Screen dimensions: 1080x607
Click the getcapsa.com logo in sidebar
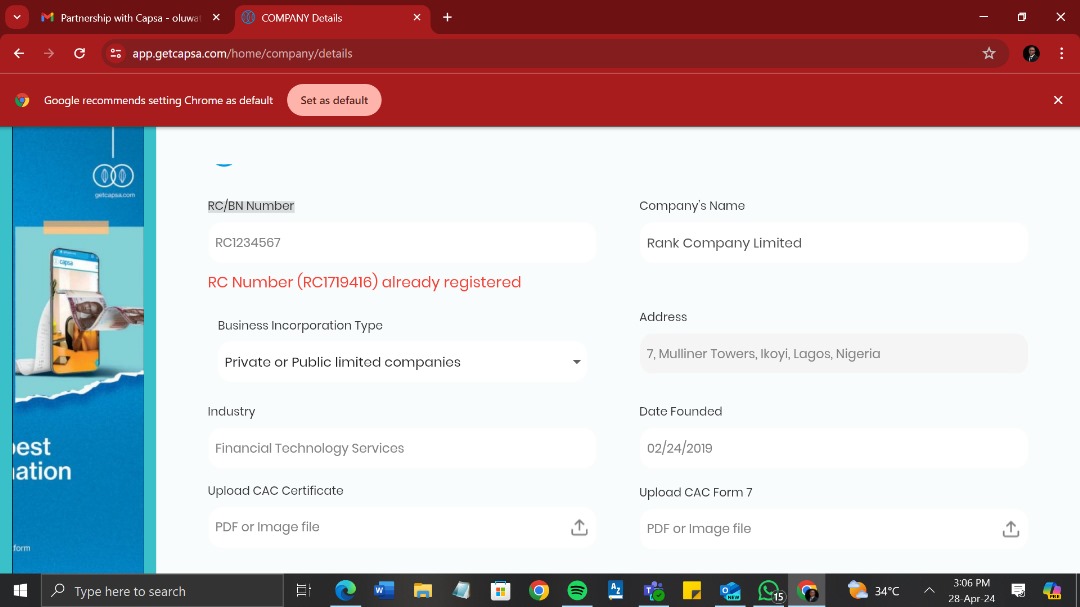(x=114, y=181)
